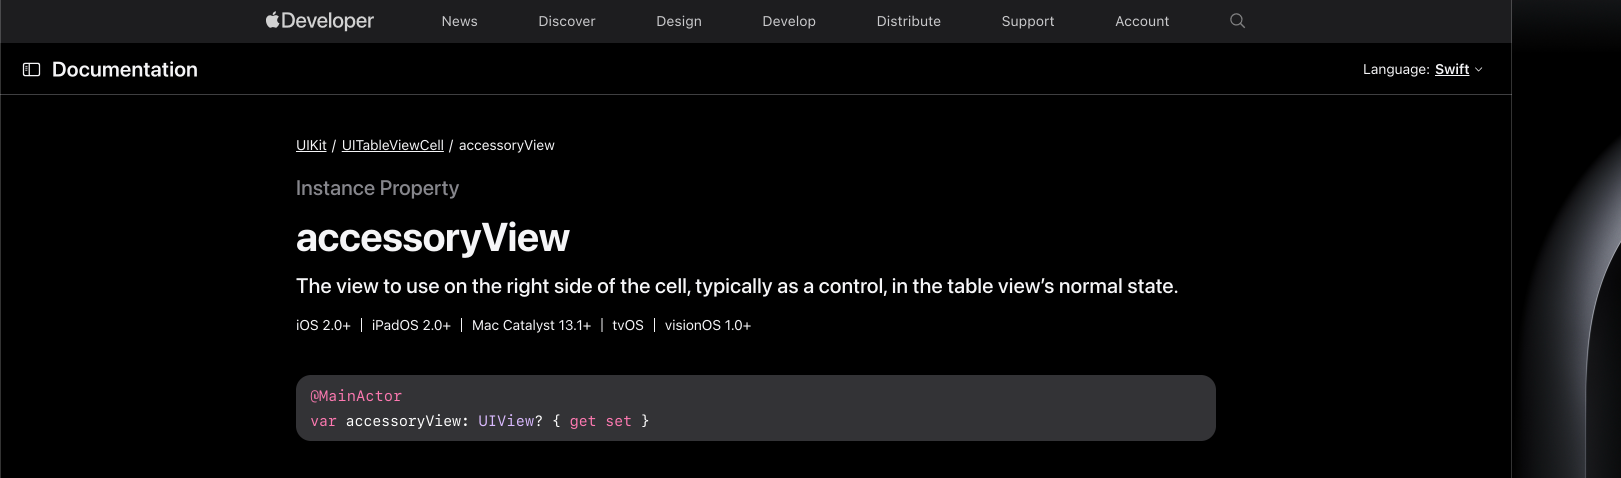Click the Mac Catalyst 13.1+ availability label
The height and width of the screenshot is (478, 1621).
[x=531, y=326]
